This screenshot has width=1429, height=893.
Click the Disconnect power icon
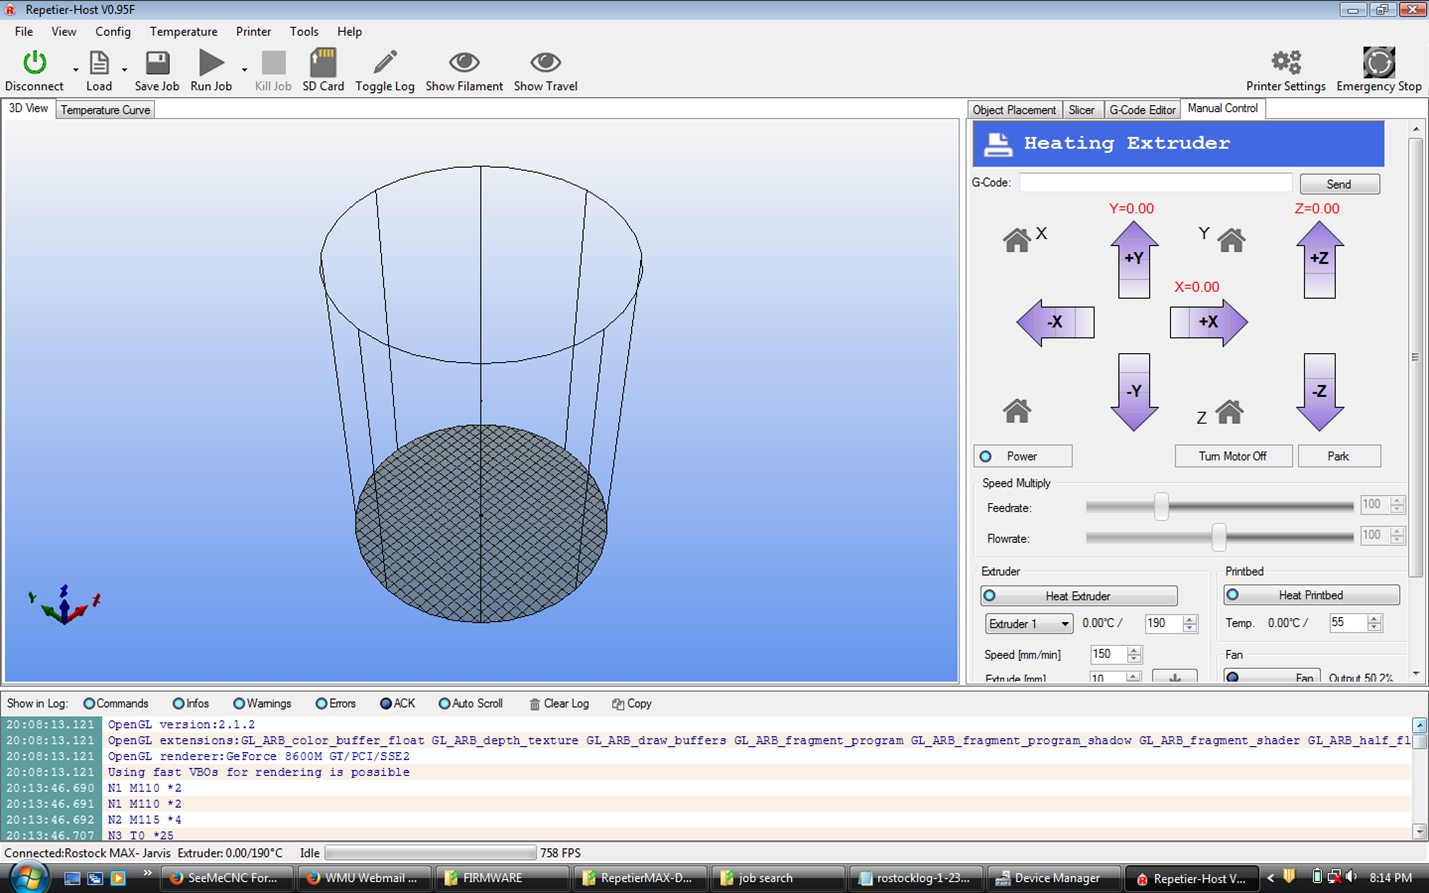(34, 64)
